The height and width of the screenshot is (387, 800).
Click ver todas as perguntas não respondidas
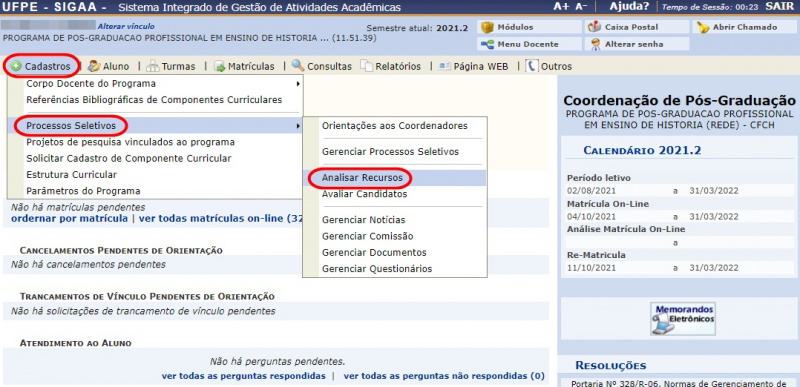pyautogui.click(x=444, y=376)
